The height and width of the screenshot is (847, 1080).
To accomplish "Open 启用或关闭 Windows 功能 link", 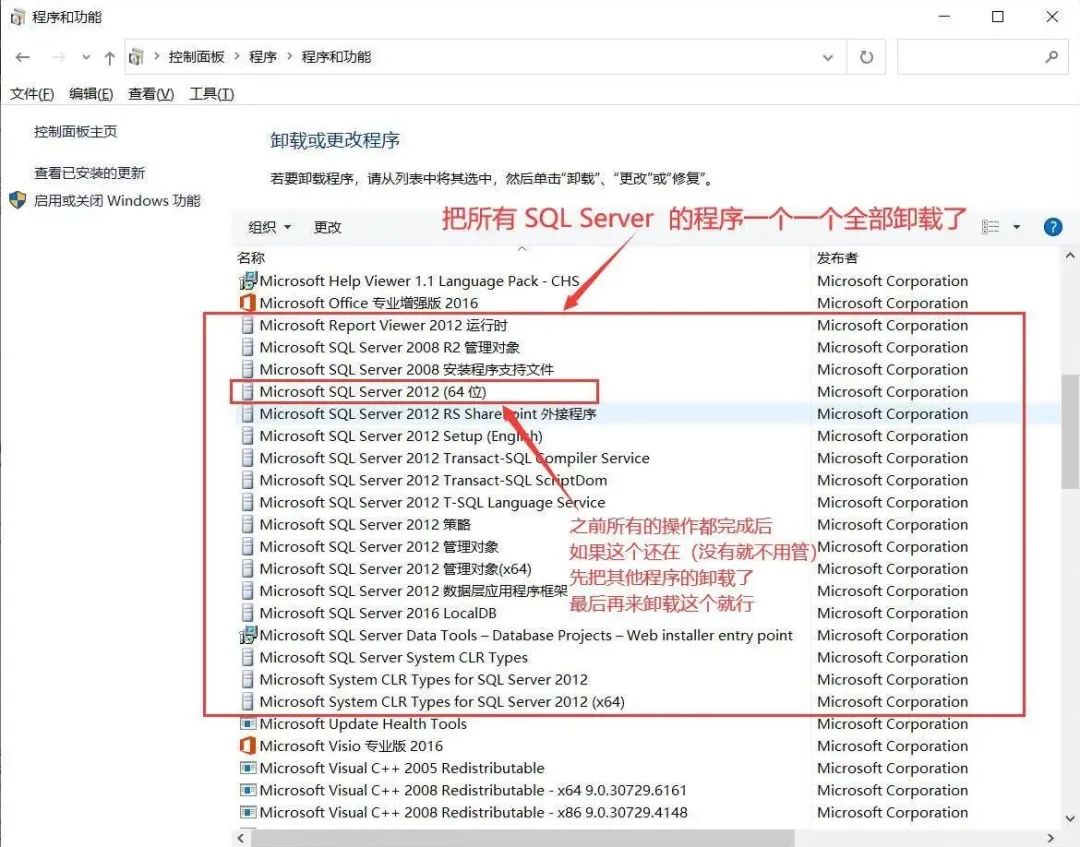I will [117, 200].
